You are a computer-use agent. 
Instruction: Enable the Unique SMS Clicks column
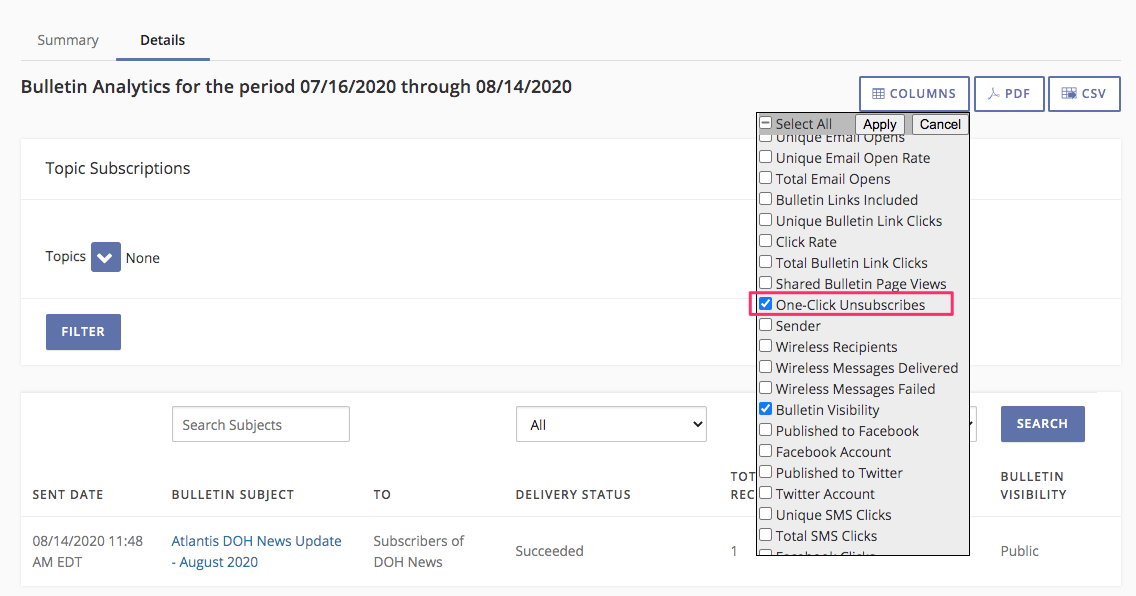pos(765,514)
